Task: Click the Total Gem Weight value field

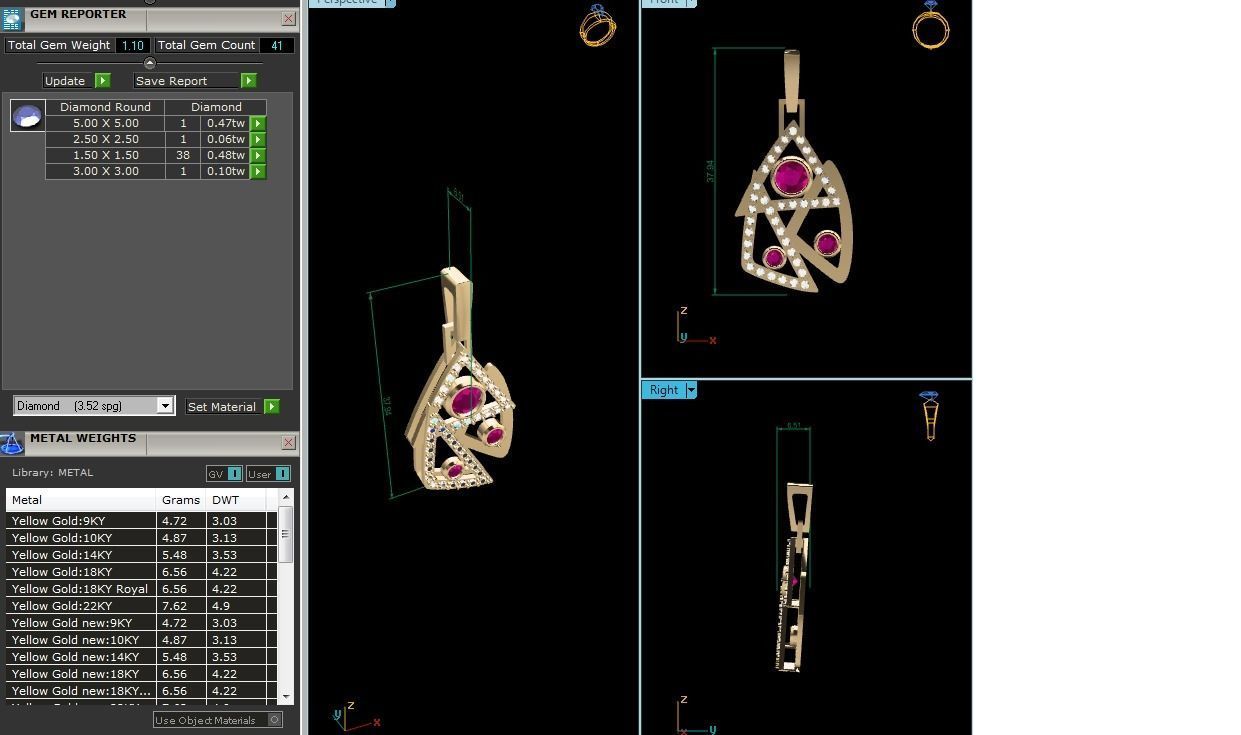Action: coord(132,45)
